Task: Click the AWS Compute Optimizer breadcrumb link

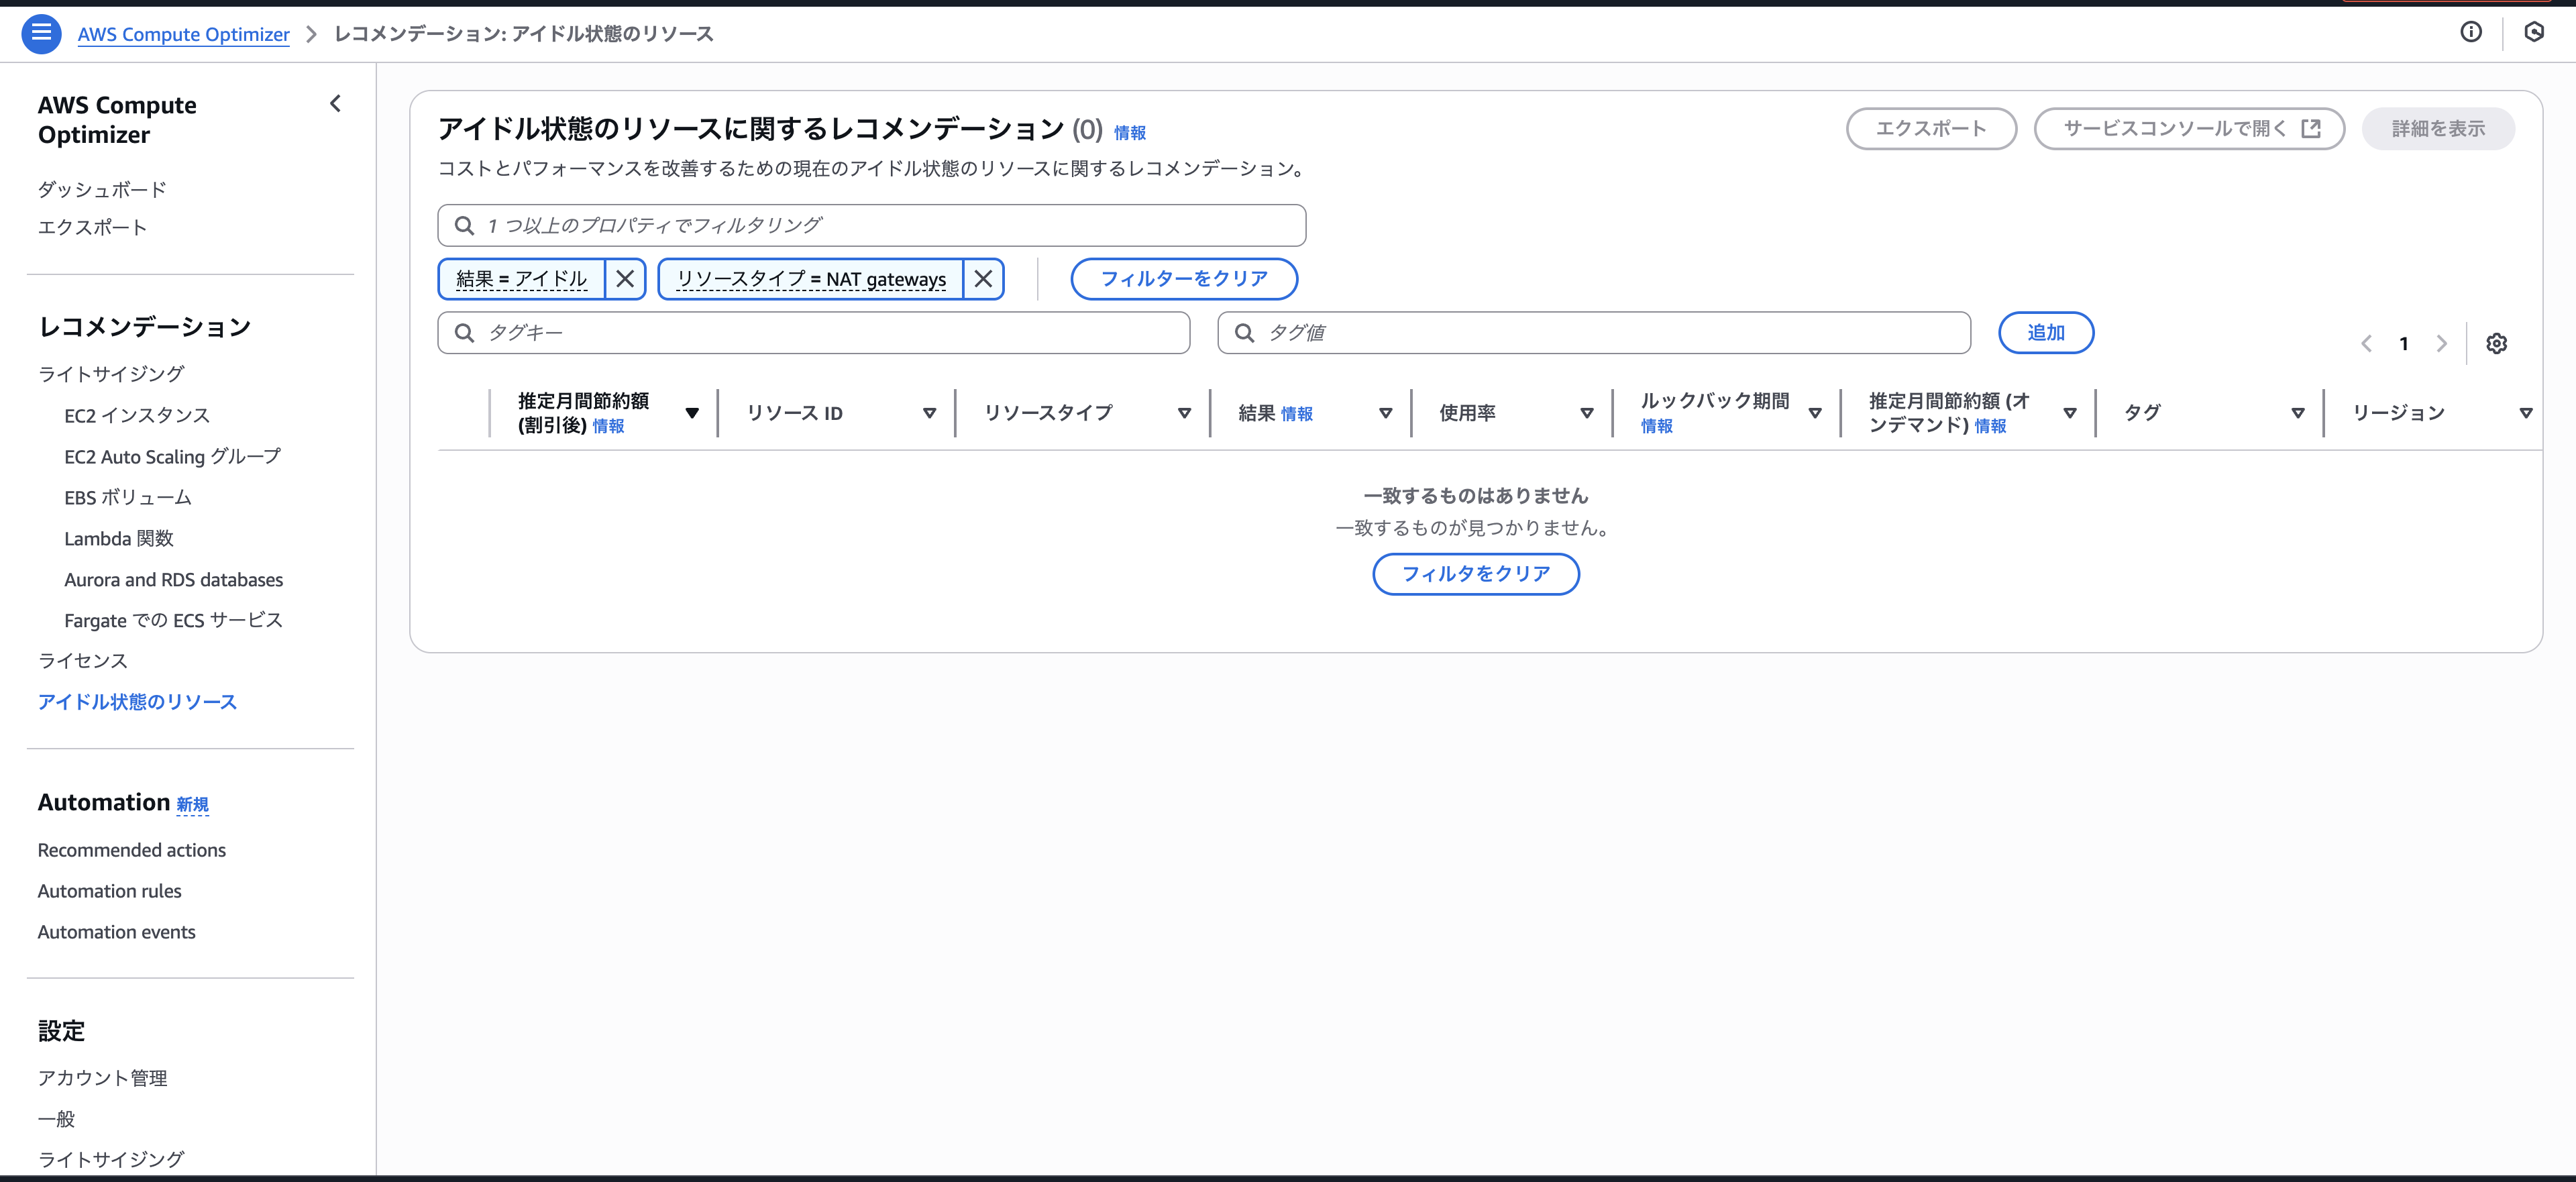Action: (184, 34)
